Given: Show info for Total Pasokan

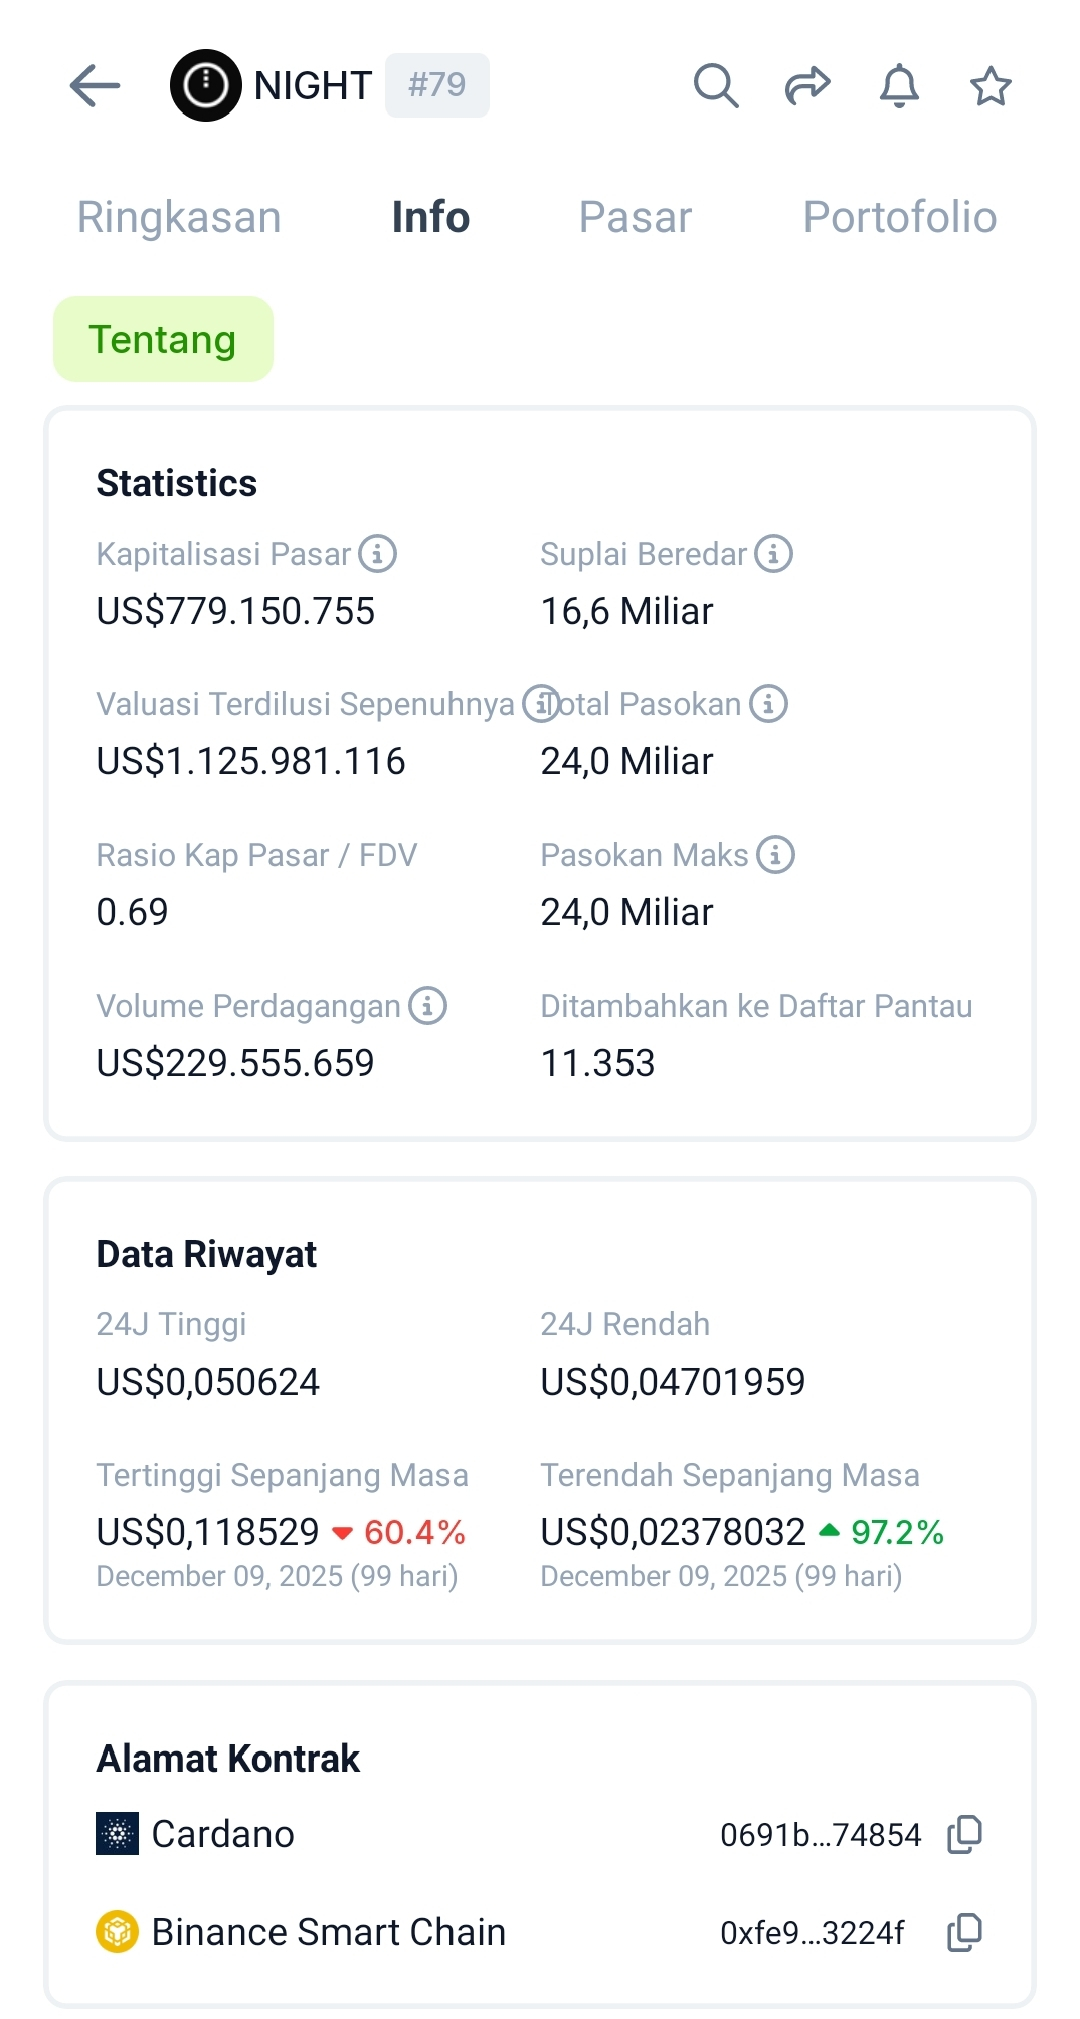Looking at the screenshot, I should click(768, 704).
